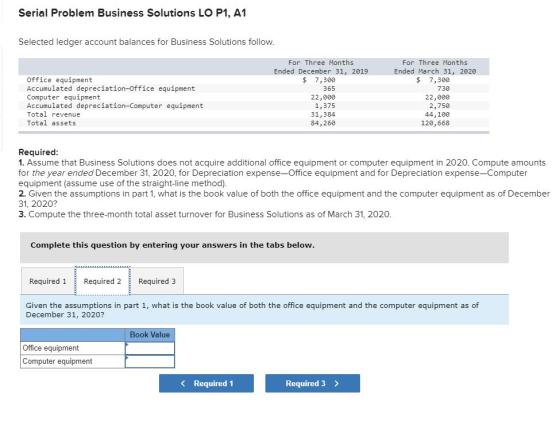Image resolution: width=560 pixels, height=427 pixels.
Task: Click the Complete this question instruction banner text
Action: pos(172,245)
